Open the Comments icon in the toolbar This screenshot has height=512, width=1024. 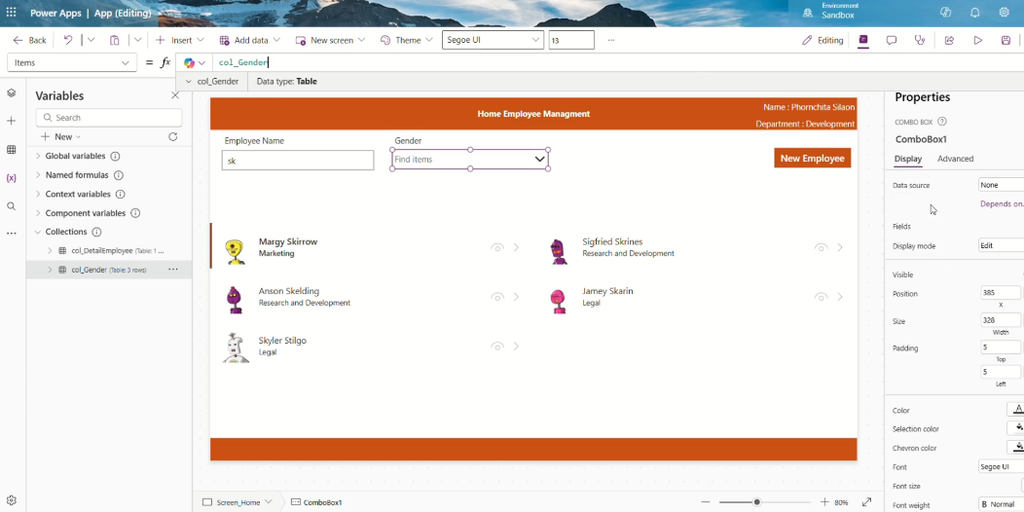891,40
